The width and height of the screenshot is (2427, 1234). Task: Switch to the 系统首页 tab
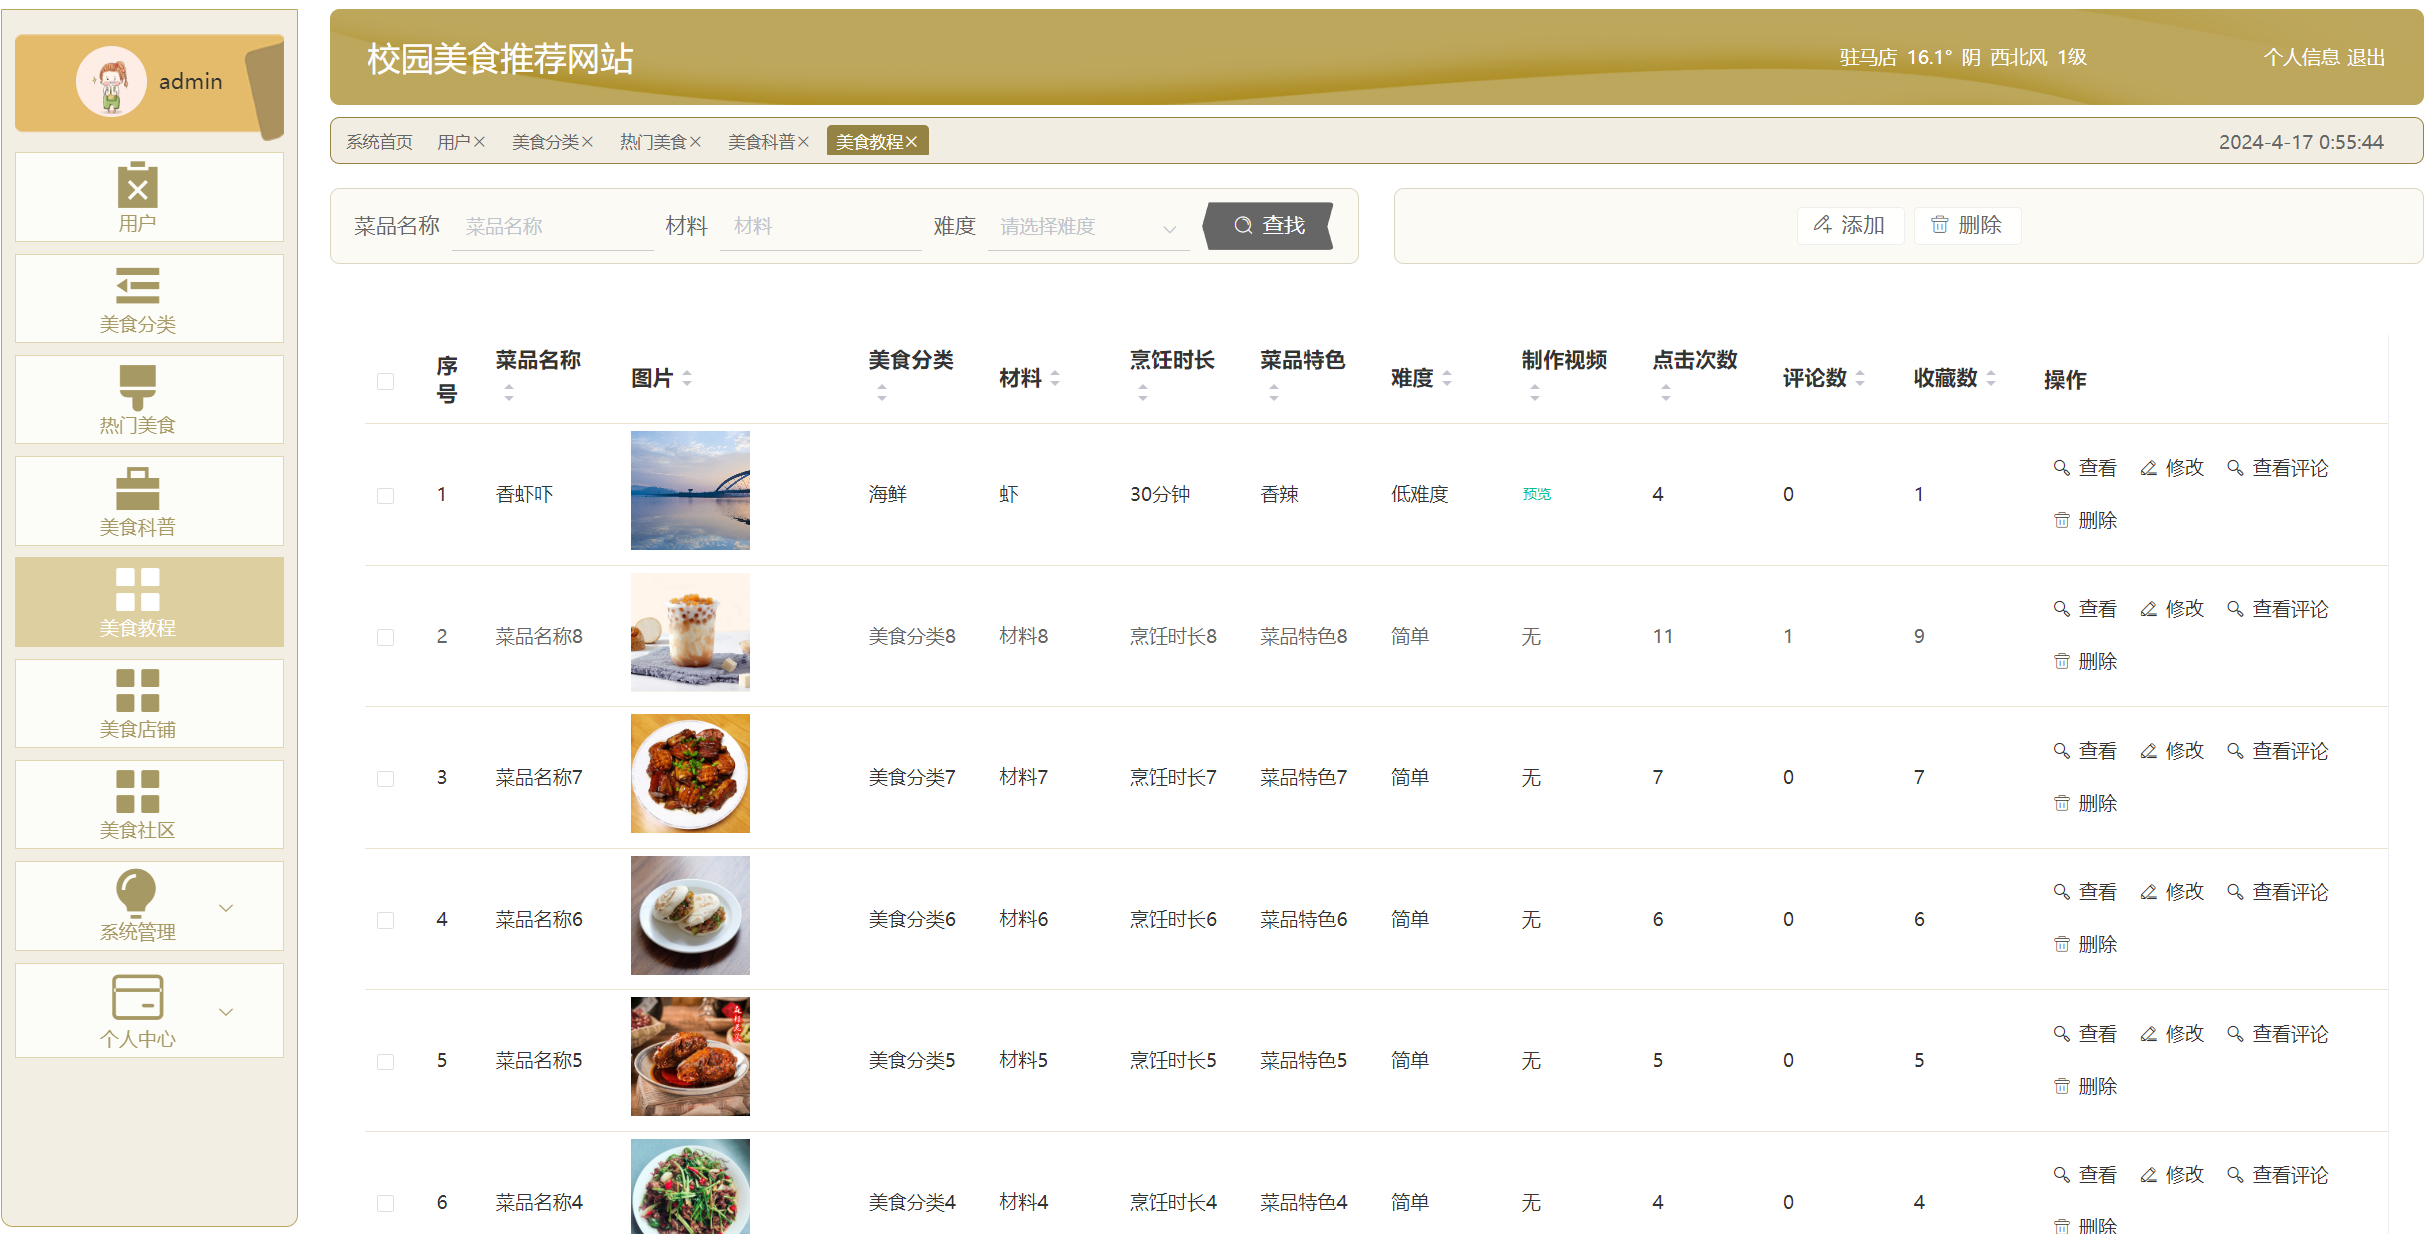(x=378, y=141)
